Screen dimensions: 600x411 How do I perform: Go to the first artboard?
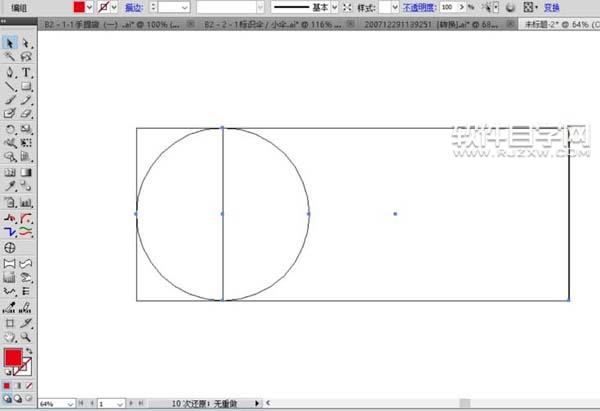coord(81,403)
